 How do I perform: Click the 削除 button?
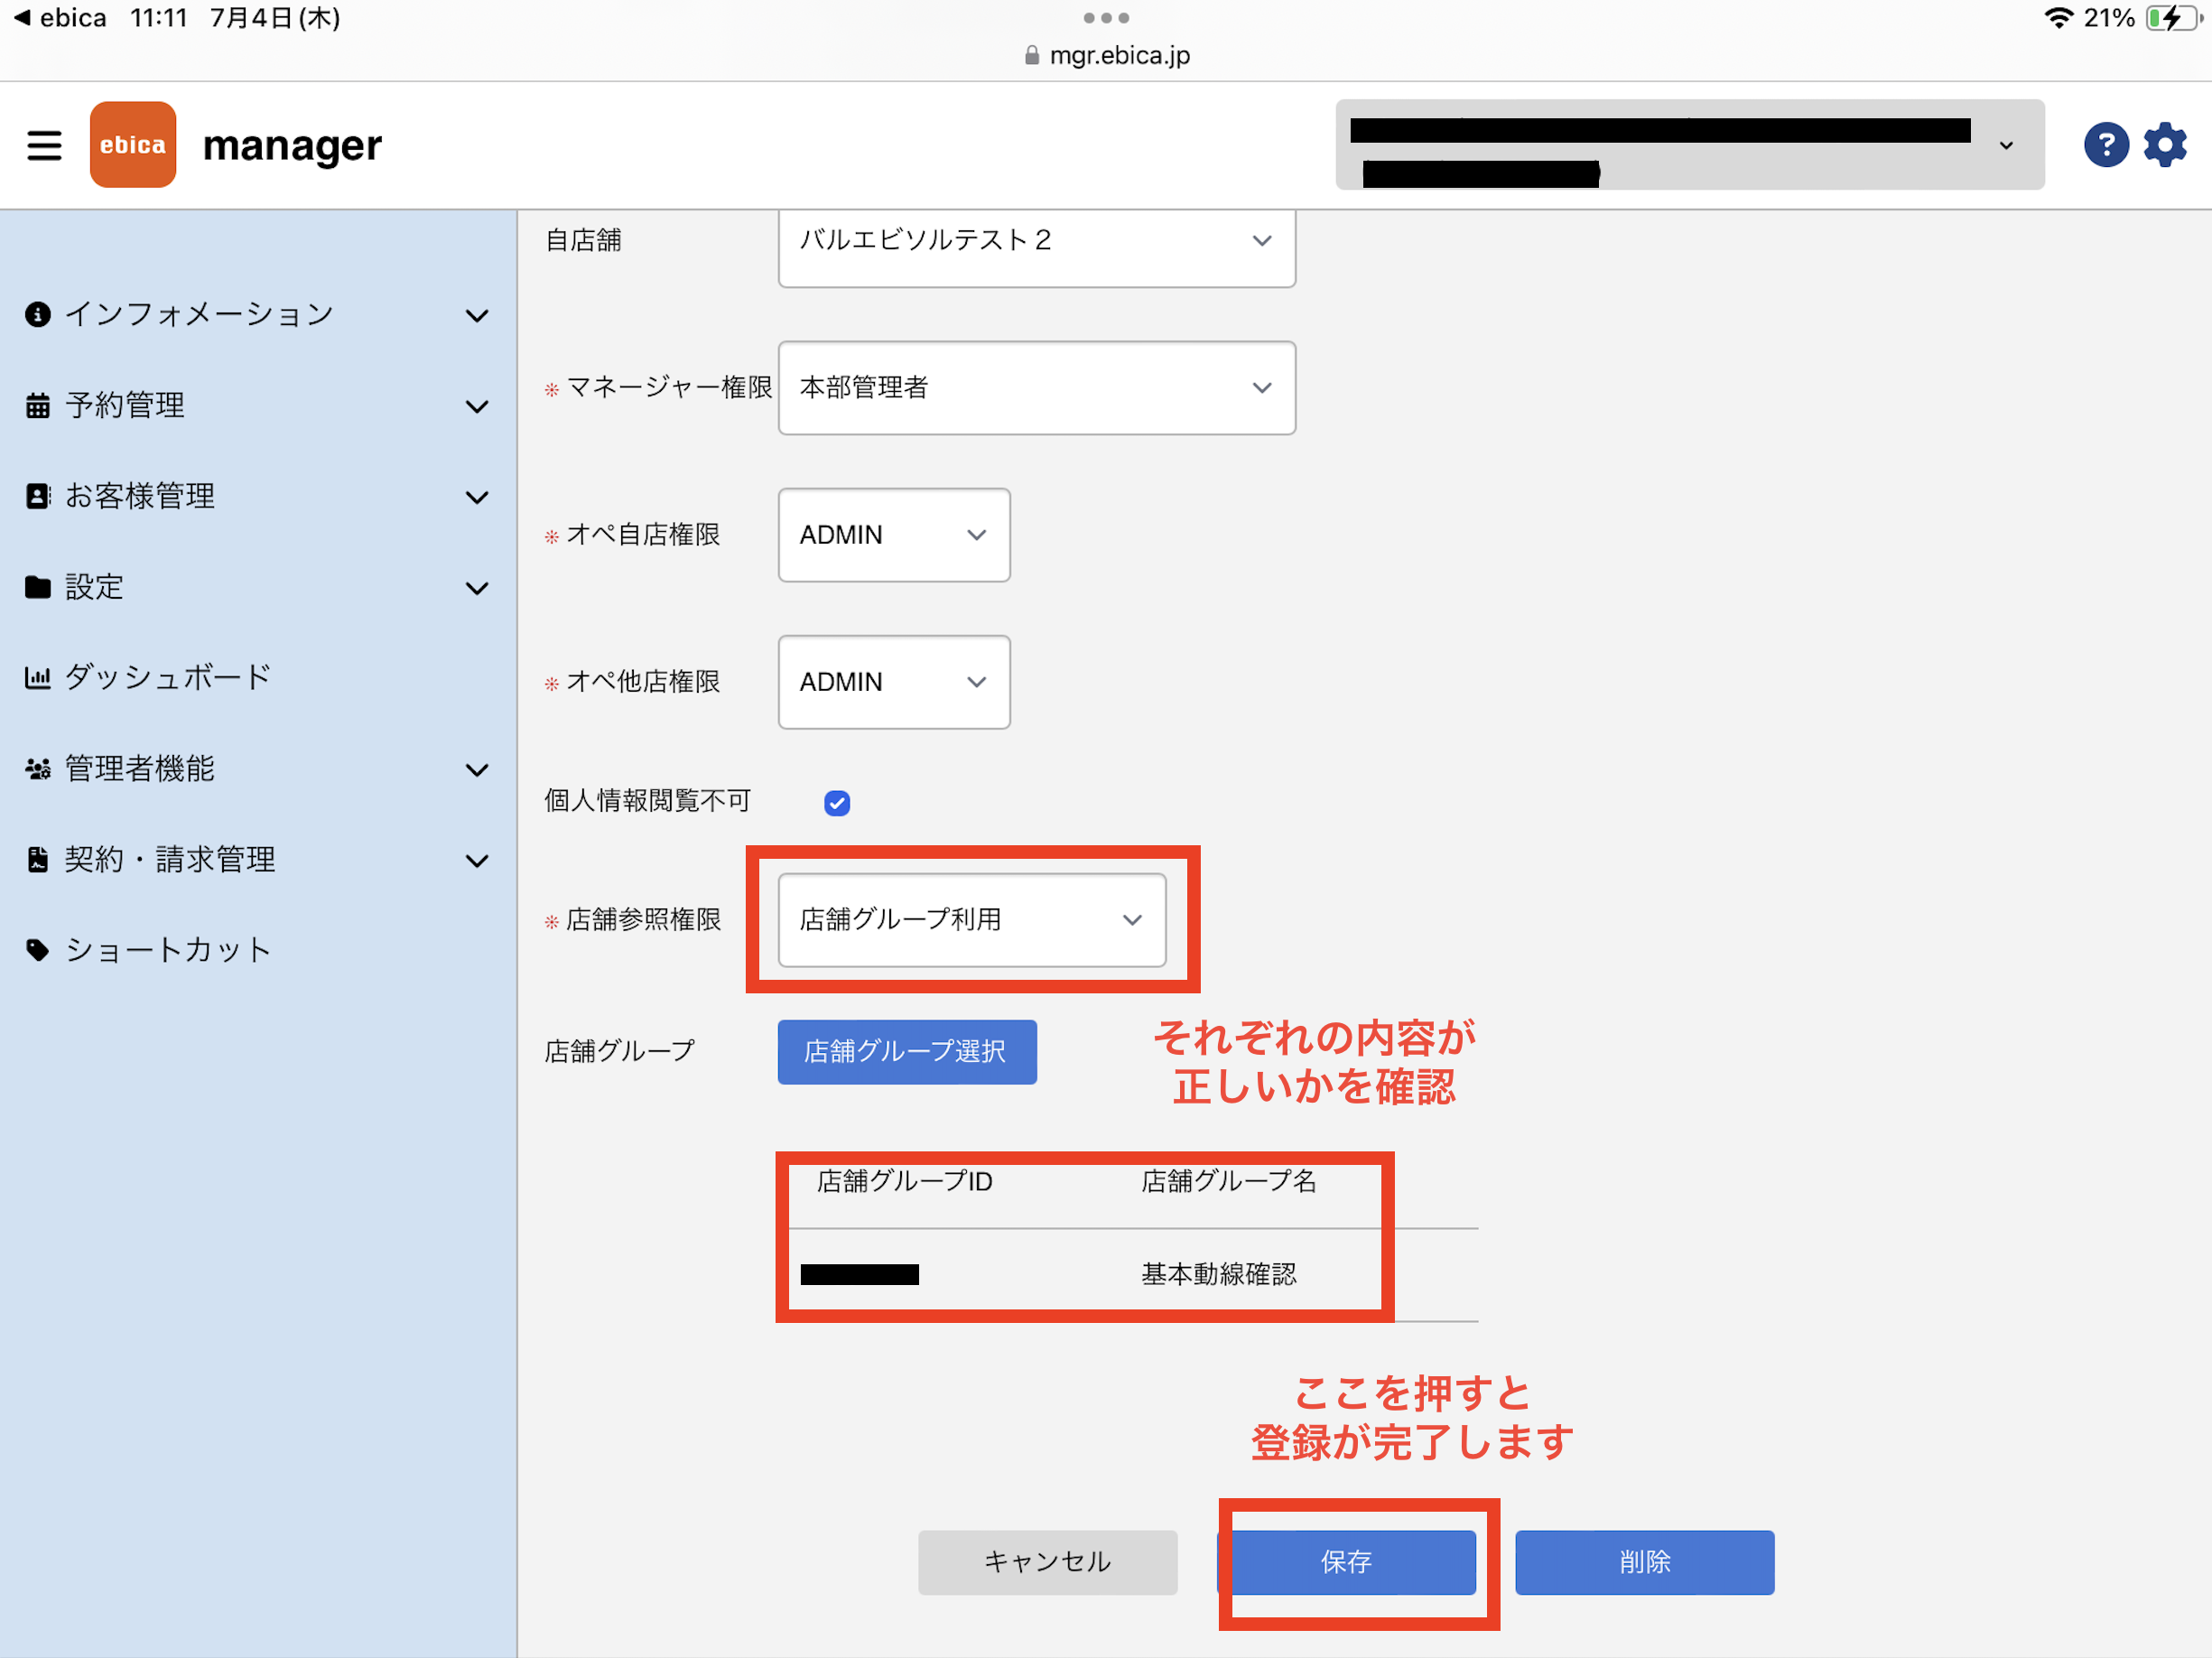(1644, 1562)
